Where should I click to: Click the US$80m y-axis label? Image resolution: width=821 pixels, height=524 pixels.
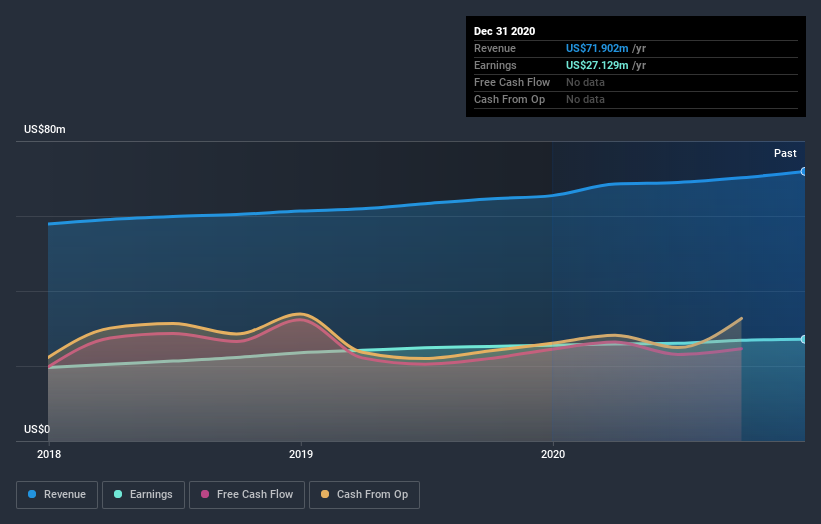45,129
